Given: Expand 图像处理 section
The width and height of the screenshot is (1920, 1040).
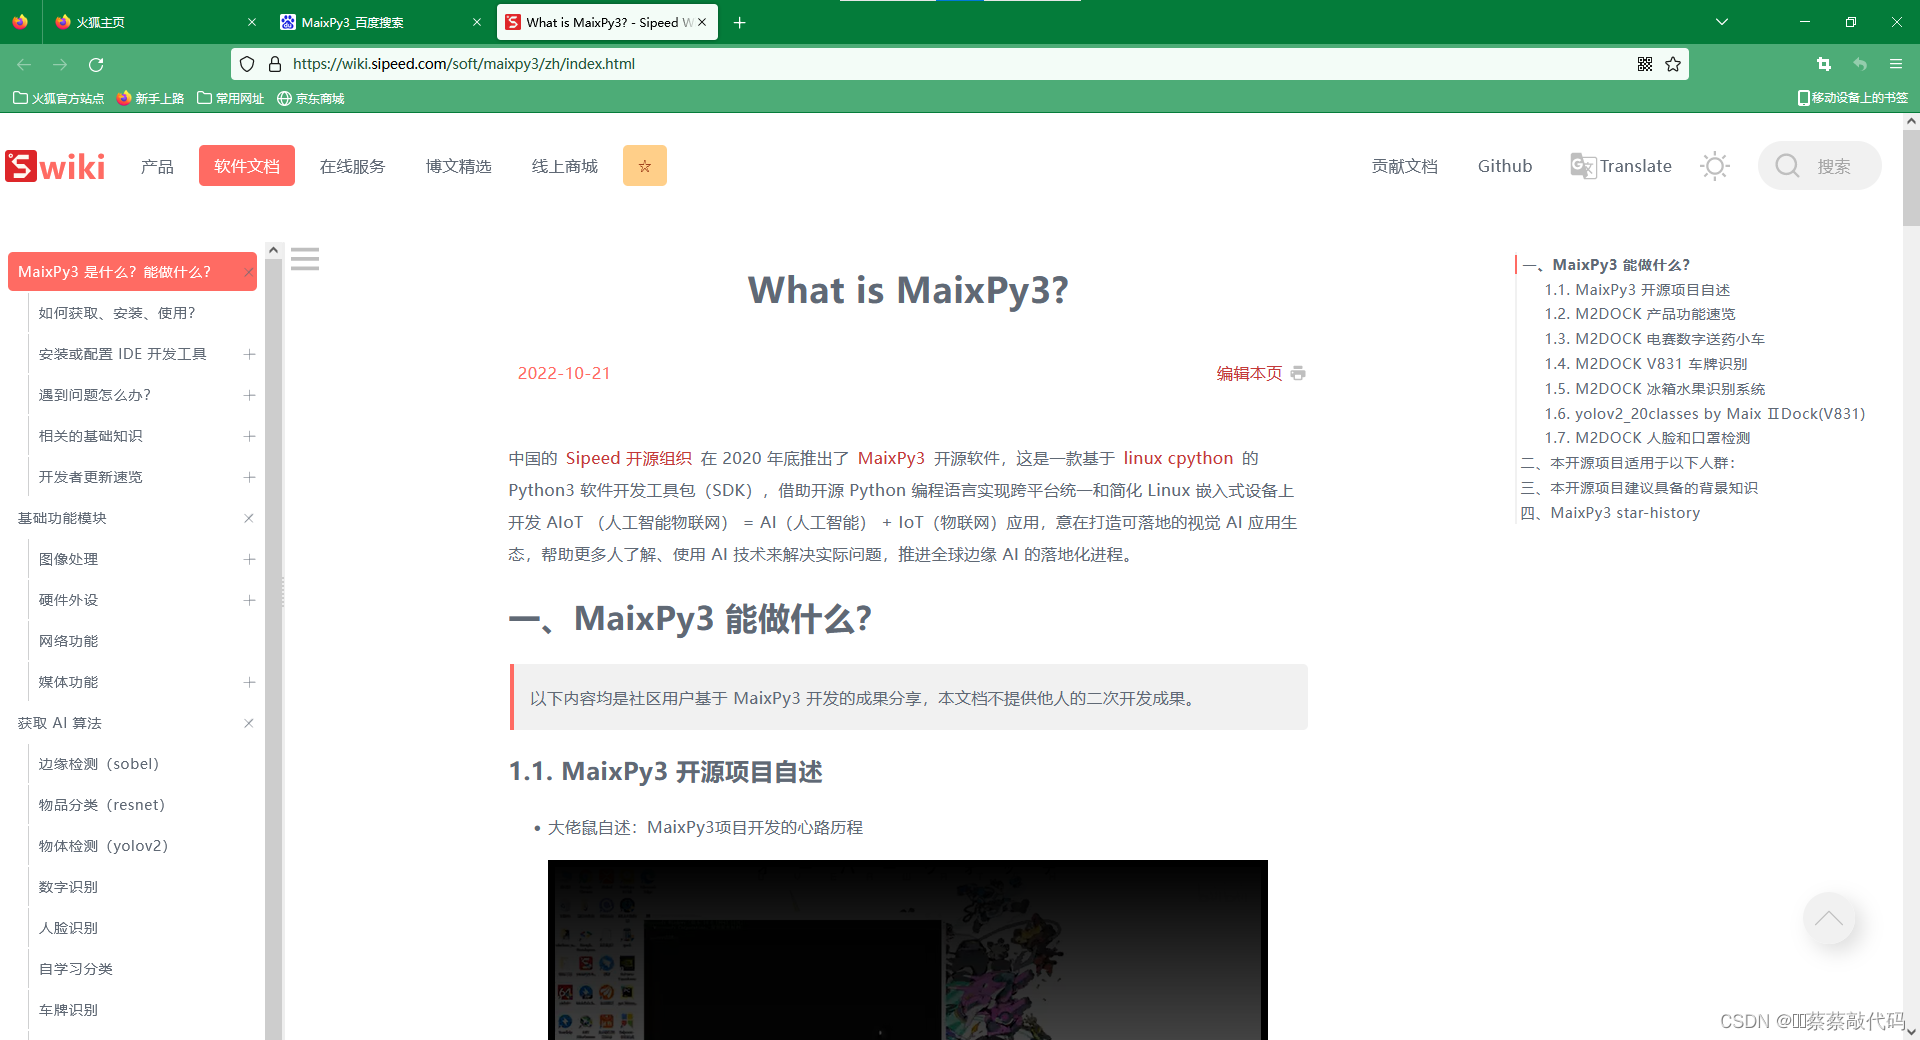Looking at the screenshot, I should [x=250, y=559].
